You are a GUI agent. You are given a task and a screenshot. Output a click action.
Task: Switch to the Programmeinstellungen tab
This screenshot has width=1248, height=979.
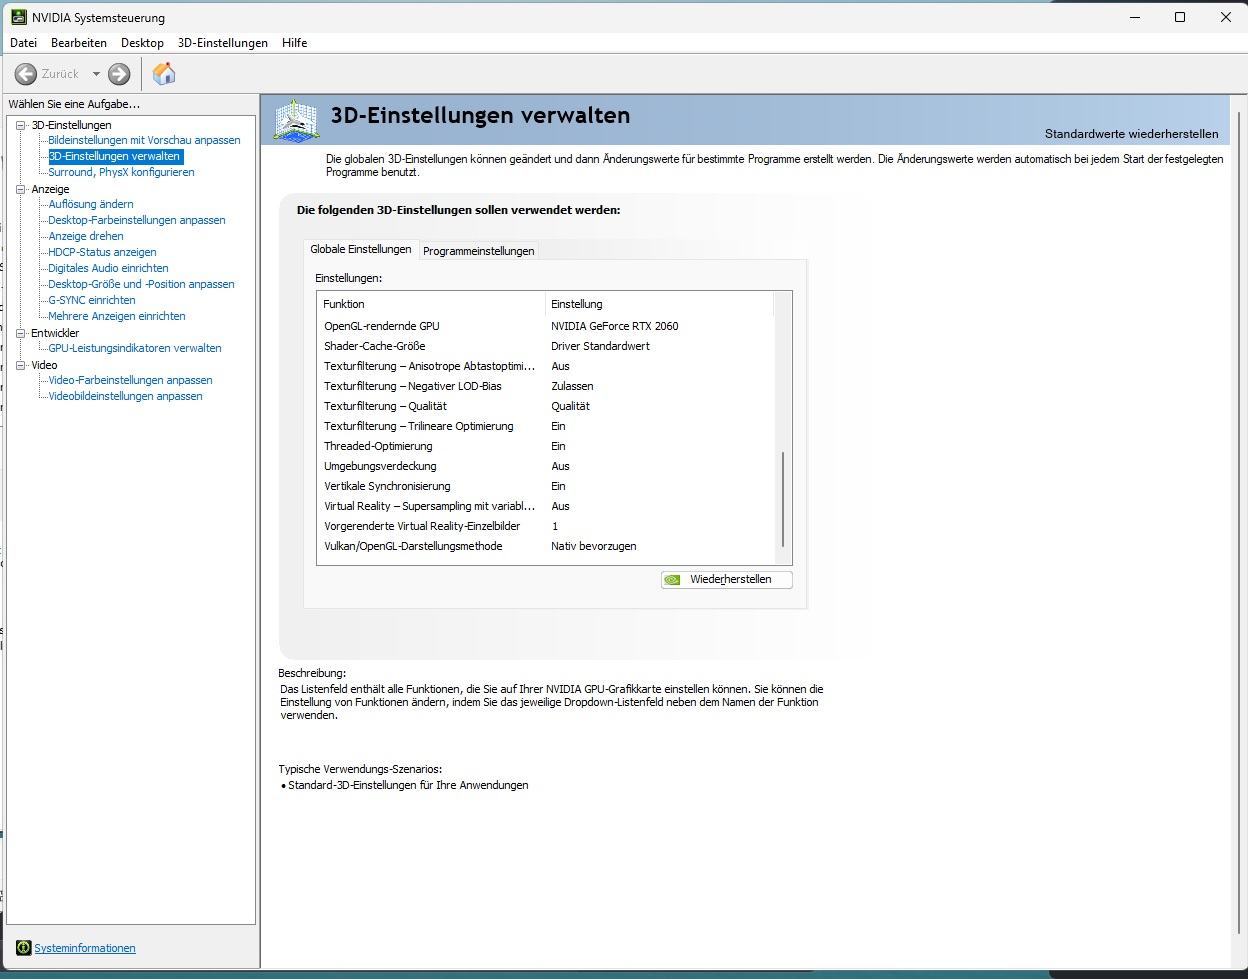(479, 251)
